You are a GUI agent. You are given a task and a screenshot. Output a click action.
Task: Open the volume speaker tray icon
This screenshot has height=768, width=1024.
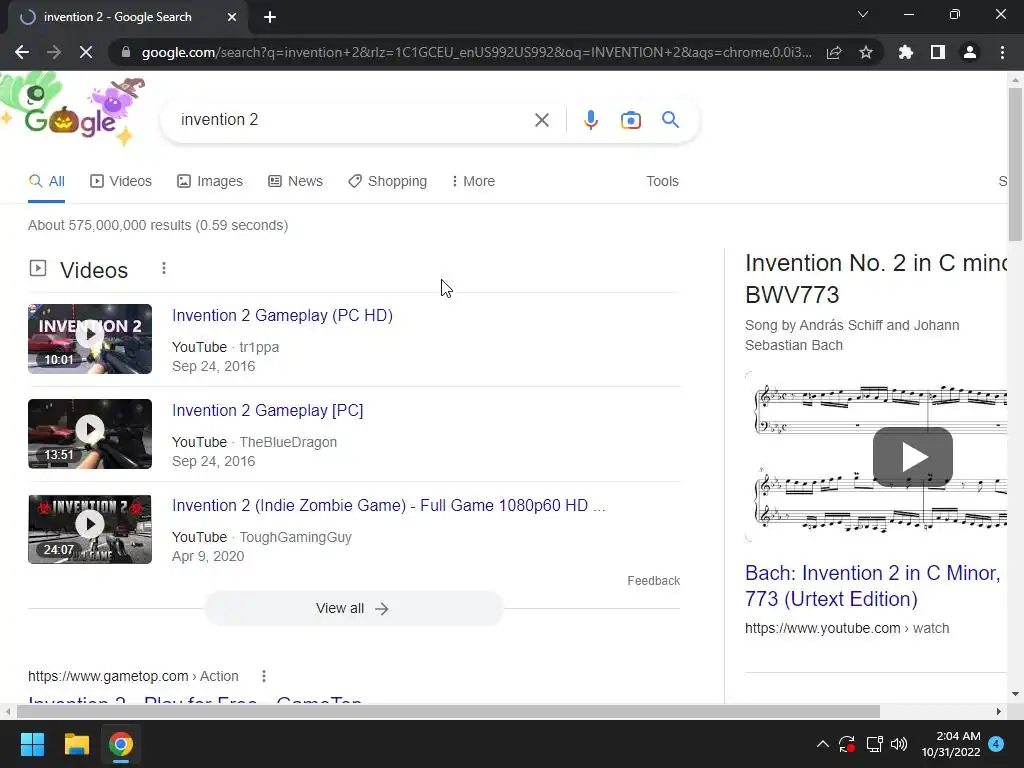899,744
